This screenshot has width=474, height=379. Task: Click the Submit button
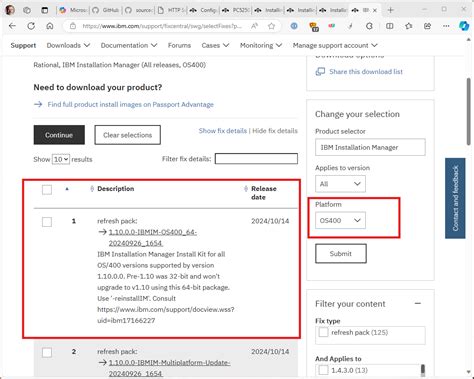(341, 254)
